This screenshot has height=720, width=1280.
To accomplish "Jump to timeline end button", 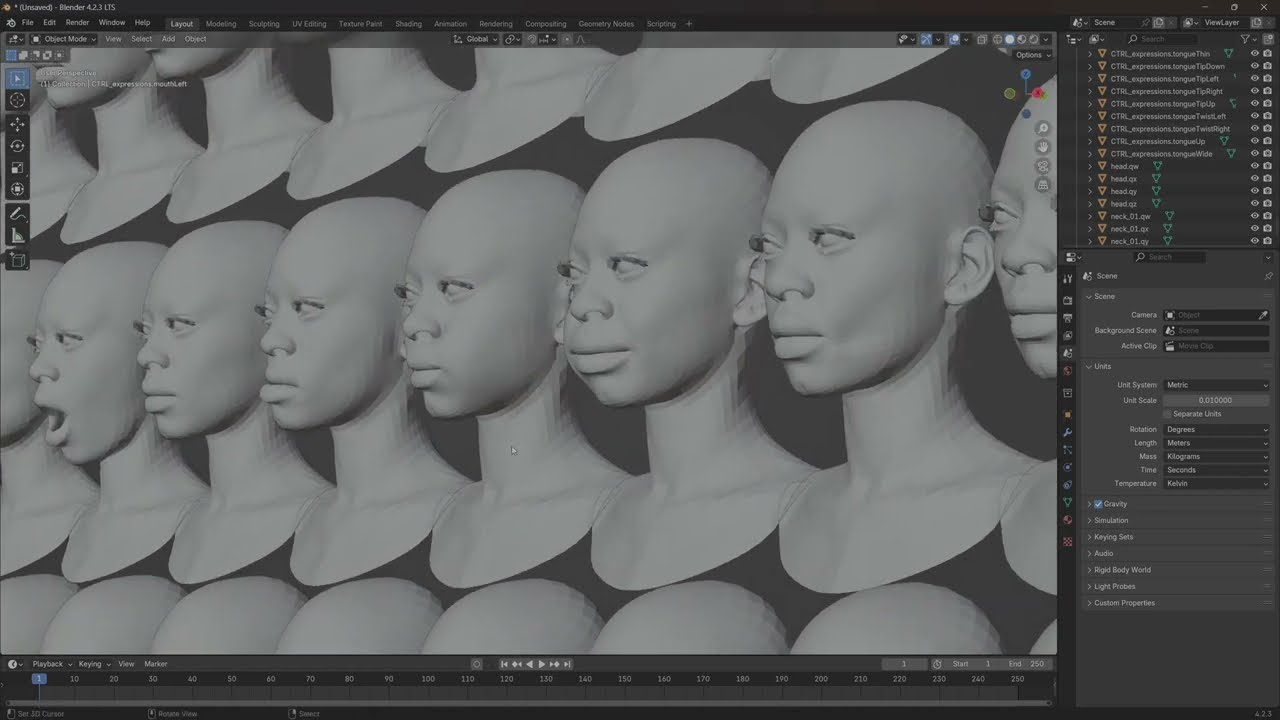I will [567, 664].
